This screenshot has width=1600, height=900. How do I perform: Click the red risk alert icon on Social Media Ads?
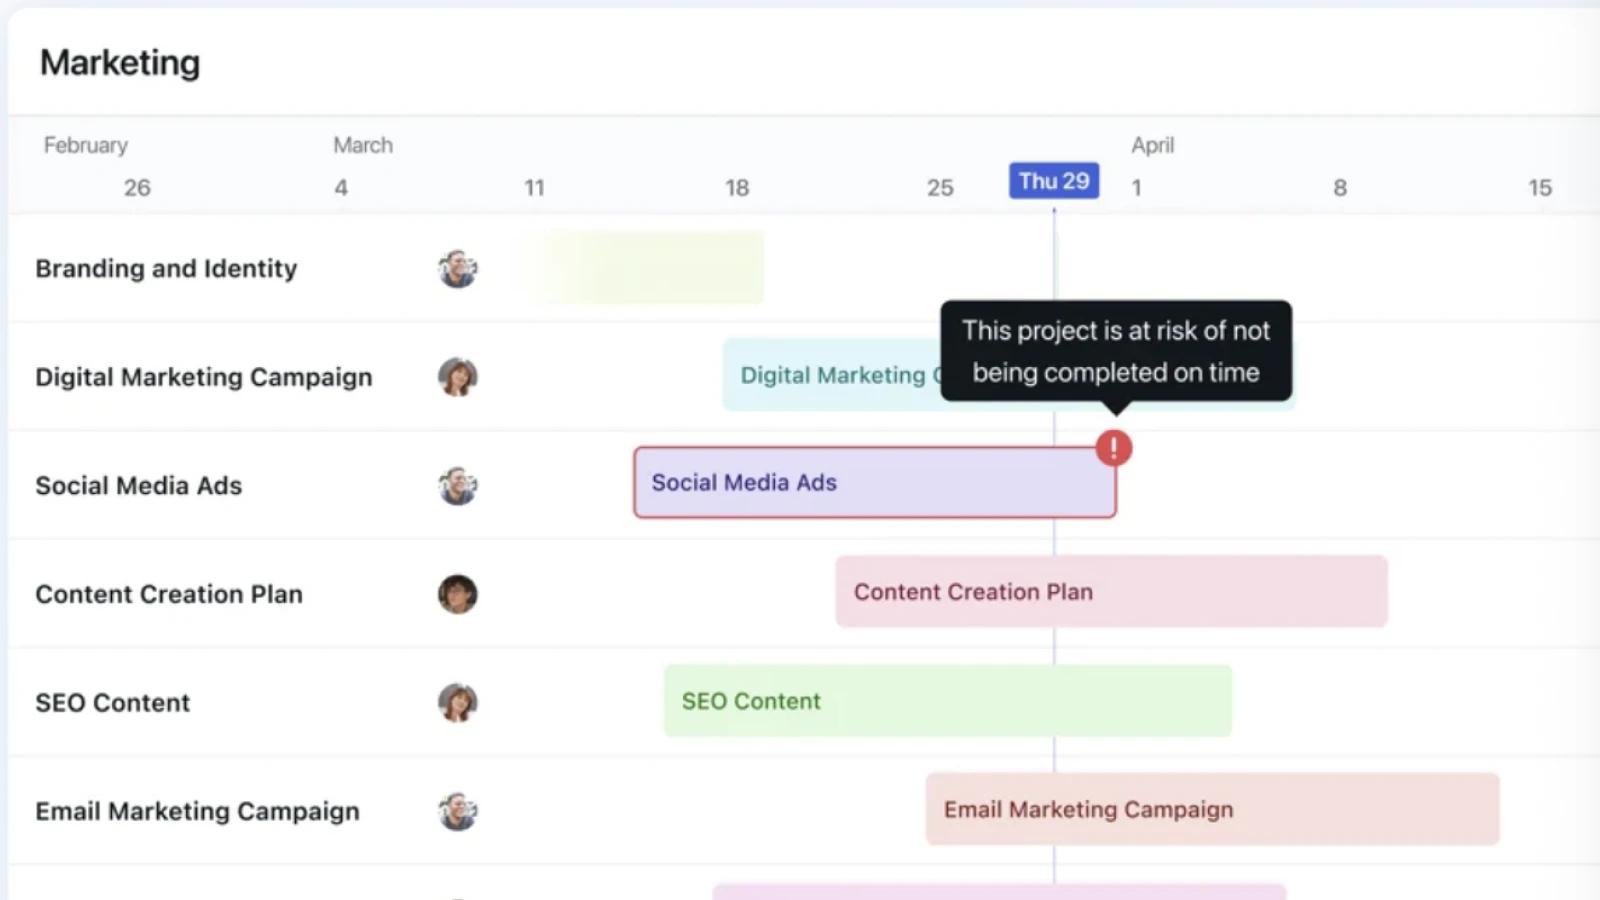tap(1113, 448)
